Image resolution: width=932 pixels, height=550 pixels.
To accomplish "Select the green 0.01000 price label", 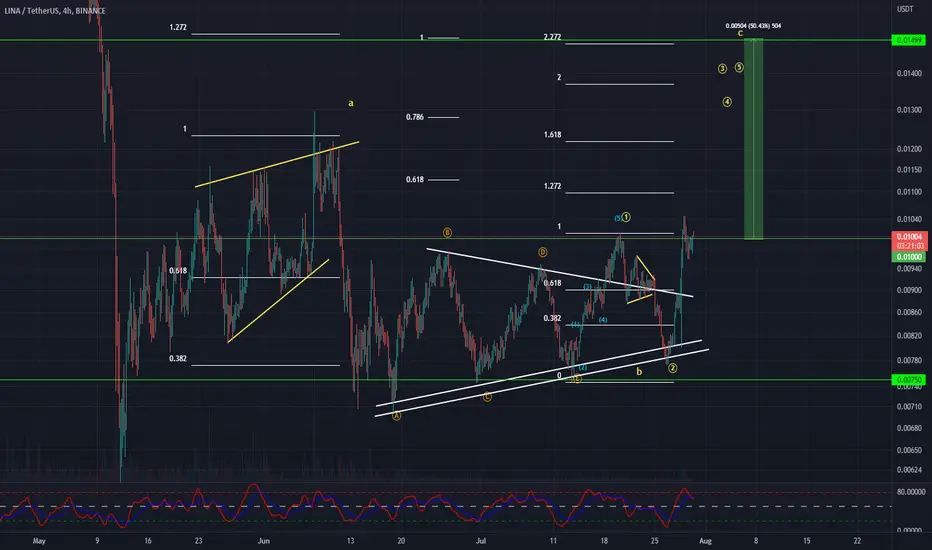I will (909, 257).
